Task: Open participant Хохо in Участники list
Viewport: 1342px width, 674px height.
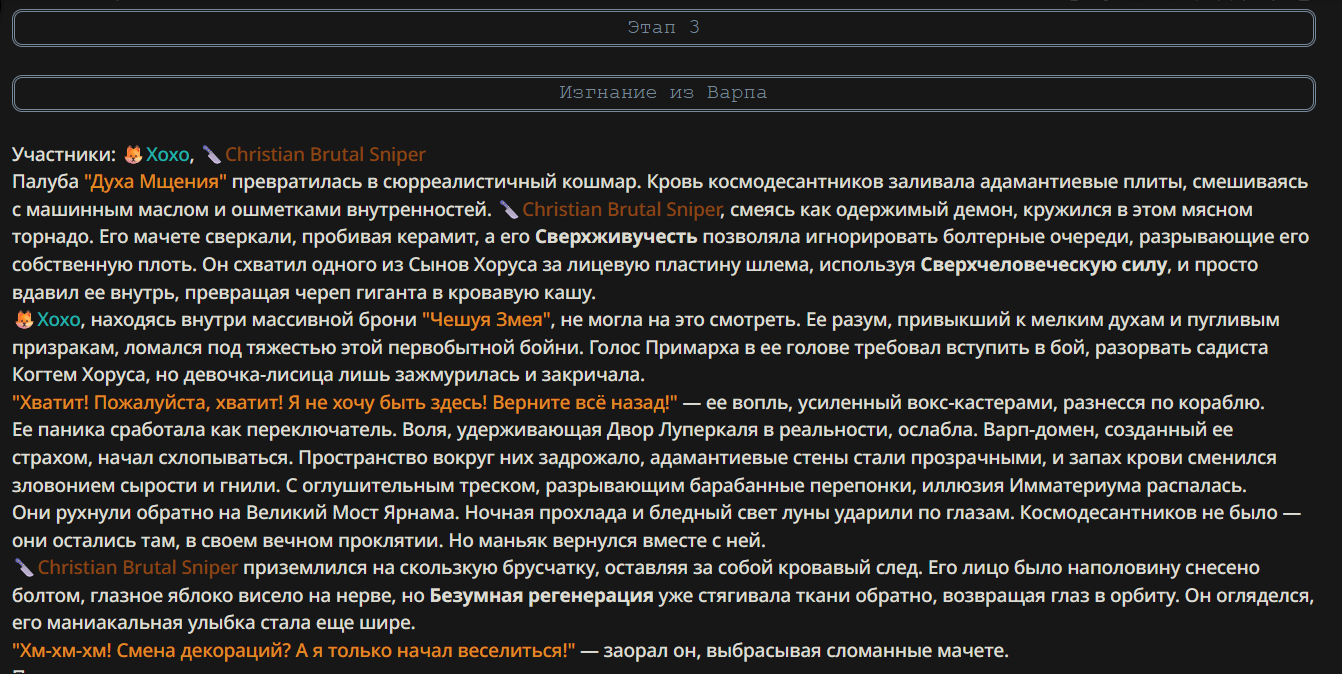Action: (x=168, y=155)
